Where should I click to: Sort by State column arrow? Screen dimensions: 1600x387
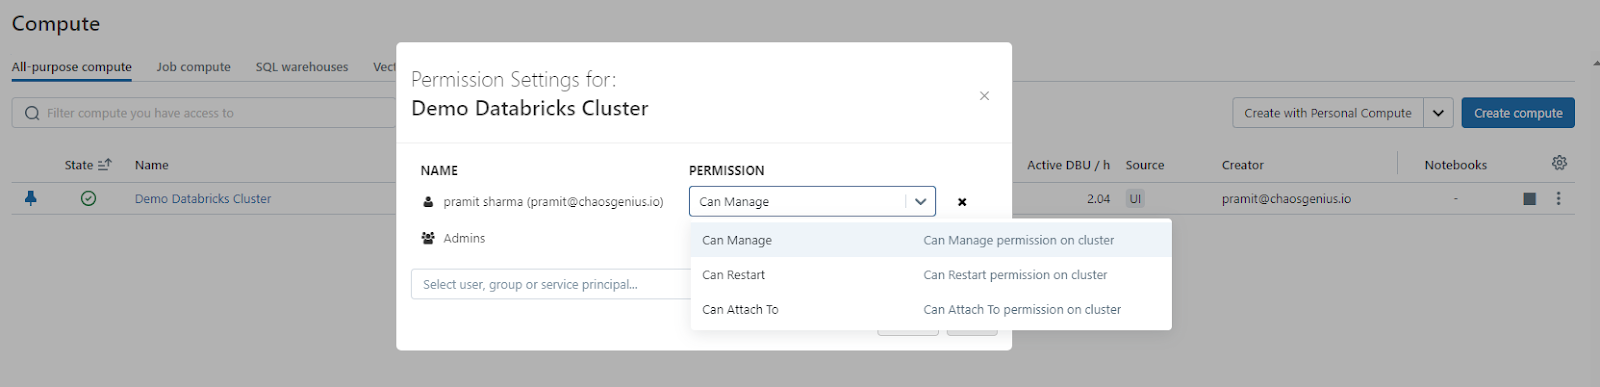click(x=105, y=165)
